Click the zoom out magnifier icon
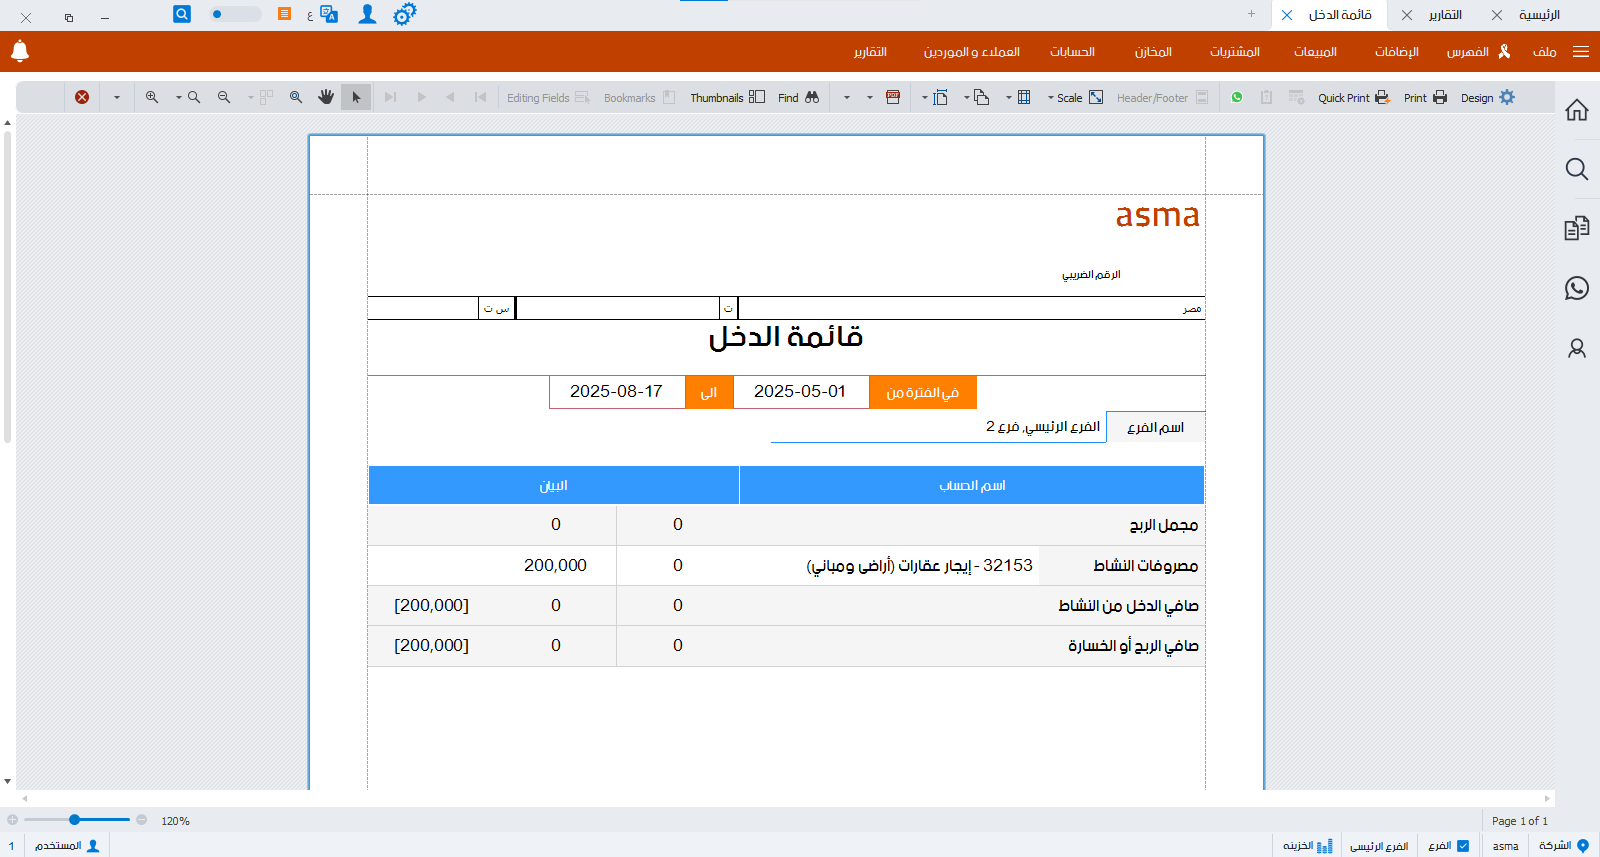The width and height of the screenshot is (1600, 857). 224,97
